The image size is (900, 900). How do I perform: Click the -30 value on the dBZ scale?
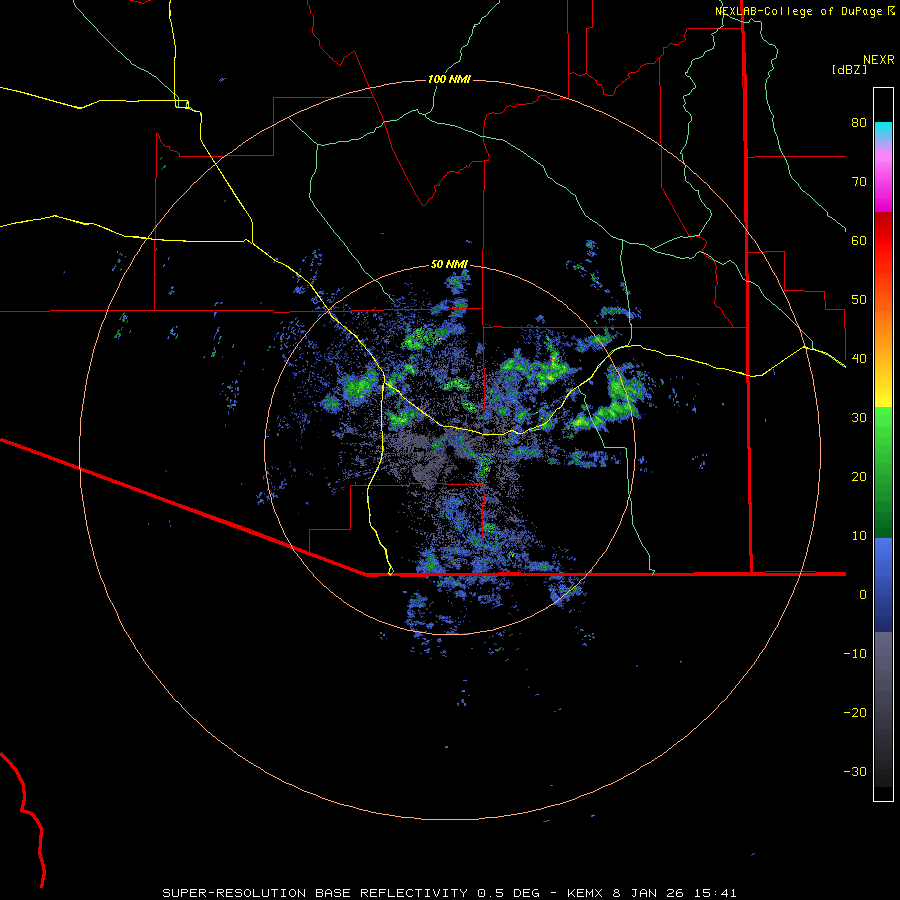(x=855, y=772)
